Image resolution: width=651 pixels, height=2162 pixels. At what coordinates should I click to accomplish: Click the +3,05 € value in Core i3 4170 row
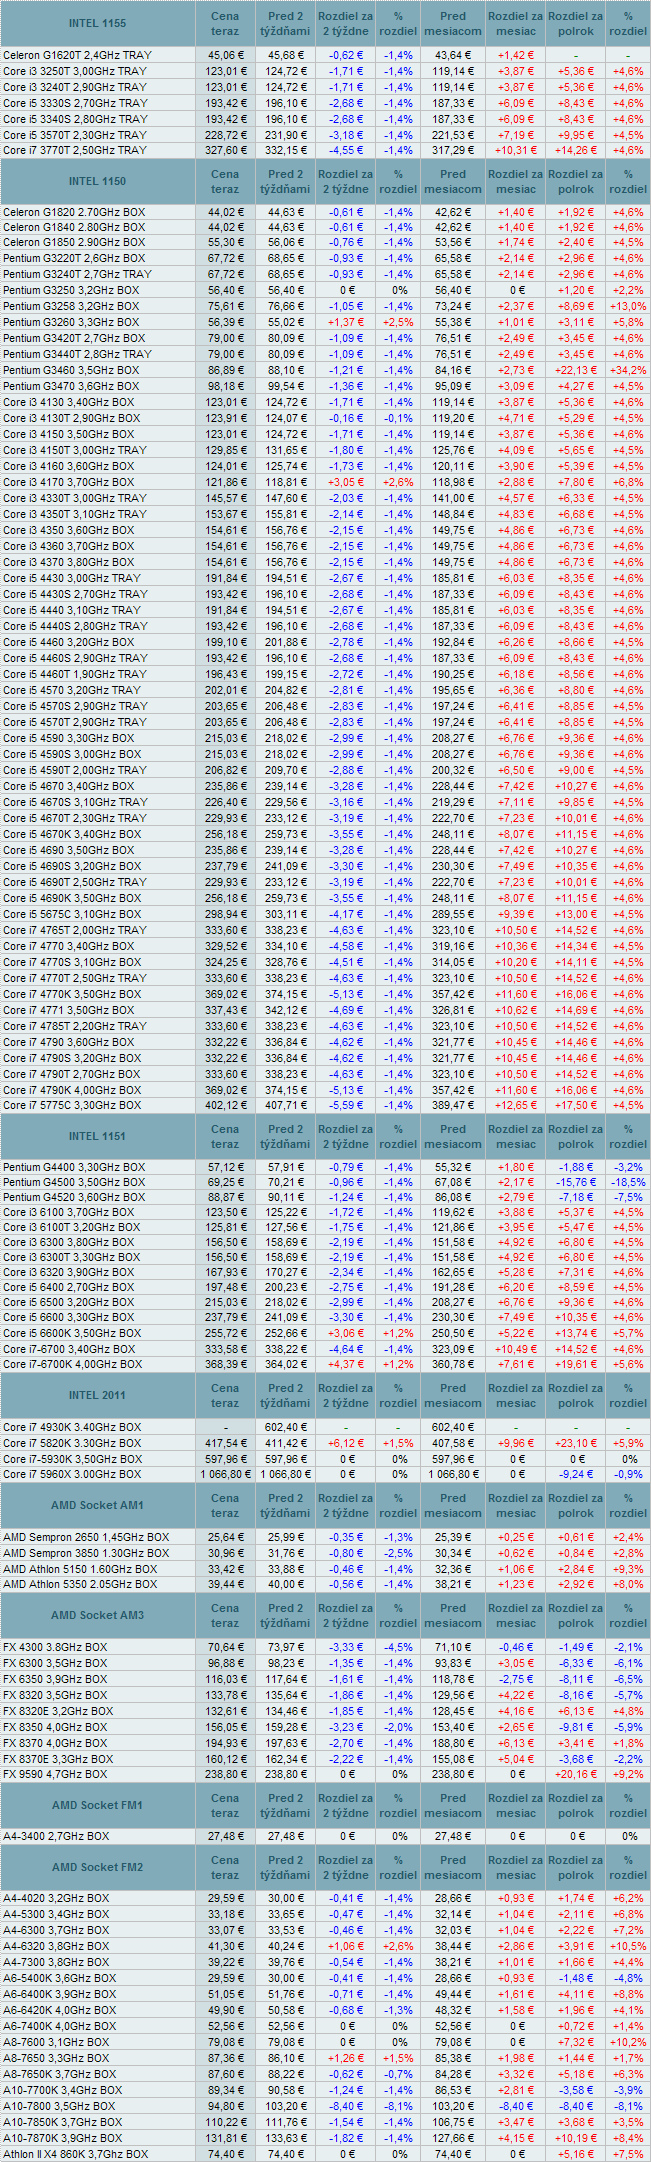347,482
